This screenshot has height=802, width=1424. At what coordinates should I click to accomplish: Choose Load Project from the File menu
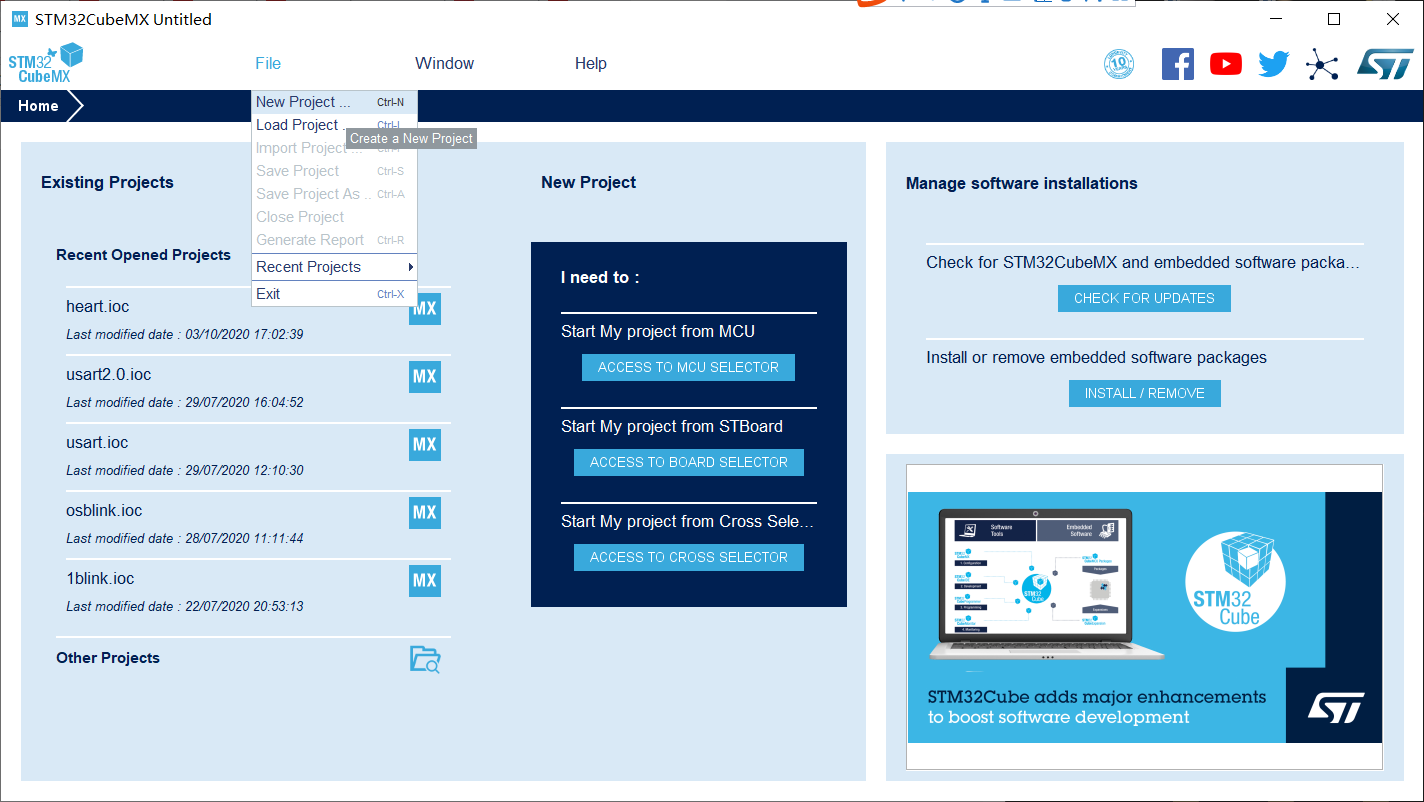[x=334, y=125]
